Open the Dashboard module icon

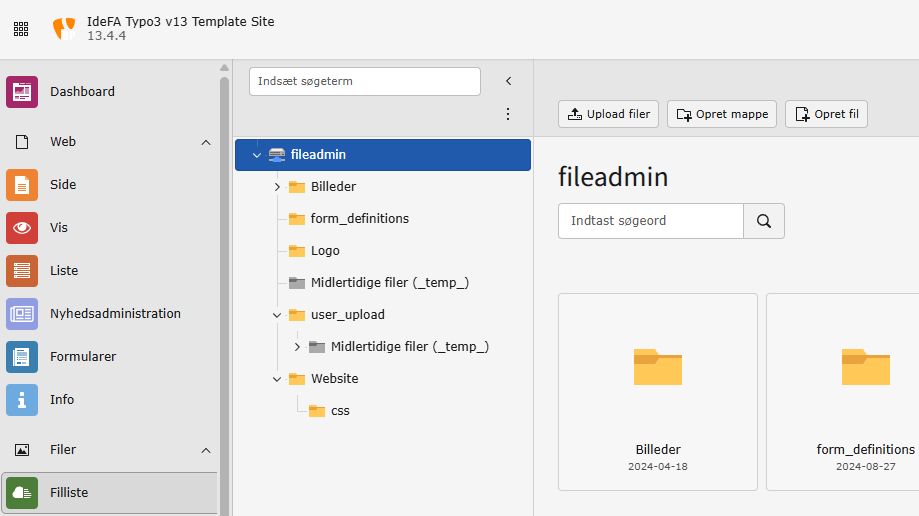[x=22, y=92]
